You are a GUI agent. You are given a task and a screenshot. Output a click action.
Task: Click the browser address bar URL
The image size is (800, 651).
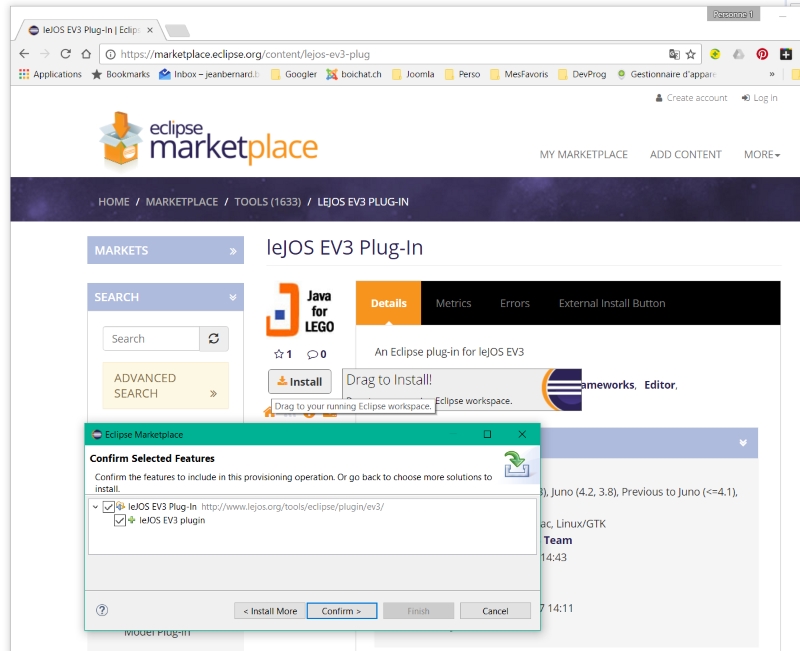point(245,54)
